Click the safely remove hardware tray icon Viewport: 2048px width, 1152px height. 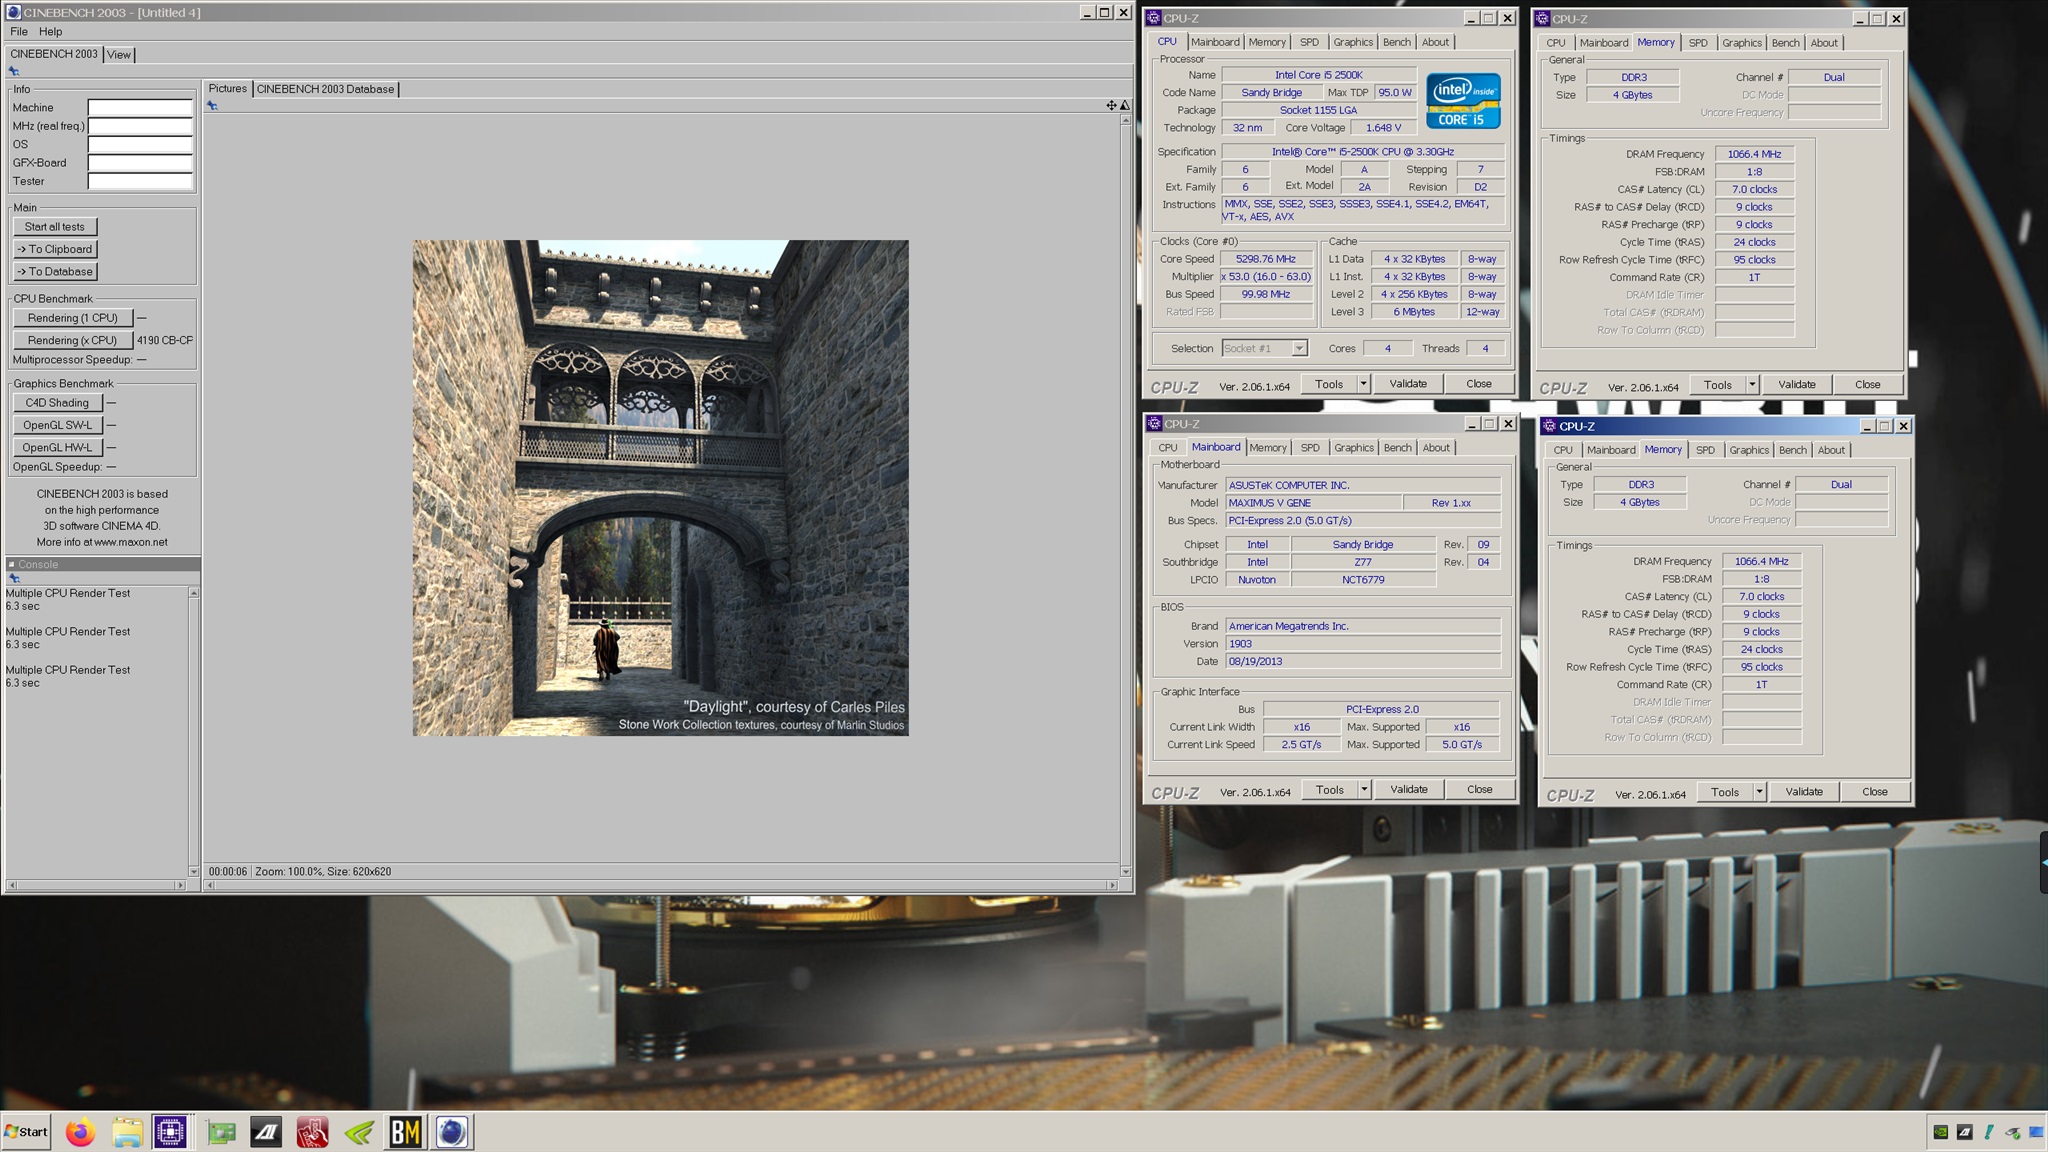click(2012, 1133)
